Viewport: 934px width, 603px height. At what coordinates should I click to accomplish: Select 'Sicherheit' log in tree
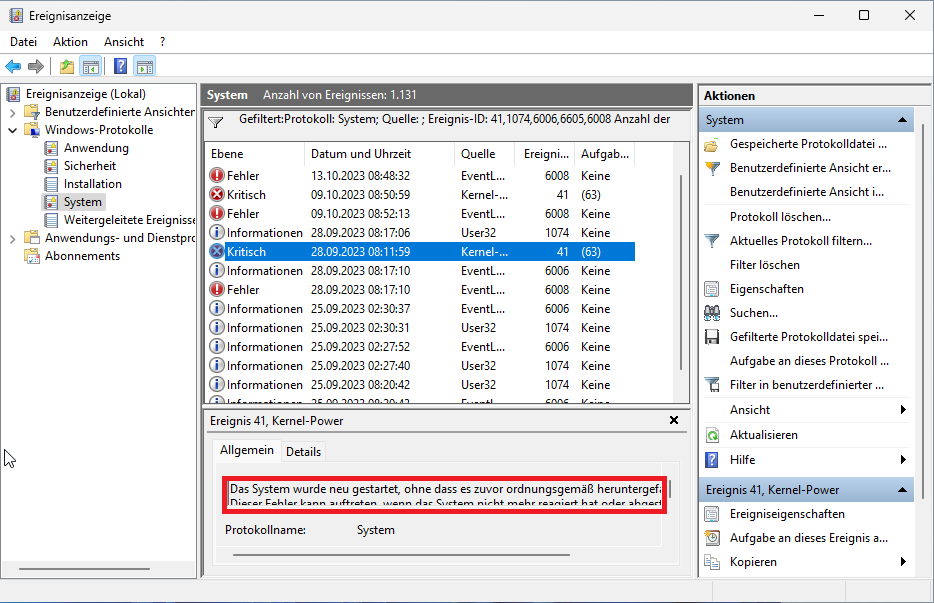[90, 166]
